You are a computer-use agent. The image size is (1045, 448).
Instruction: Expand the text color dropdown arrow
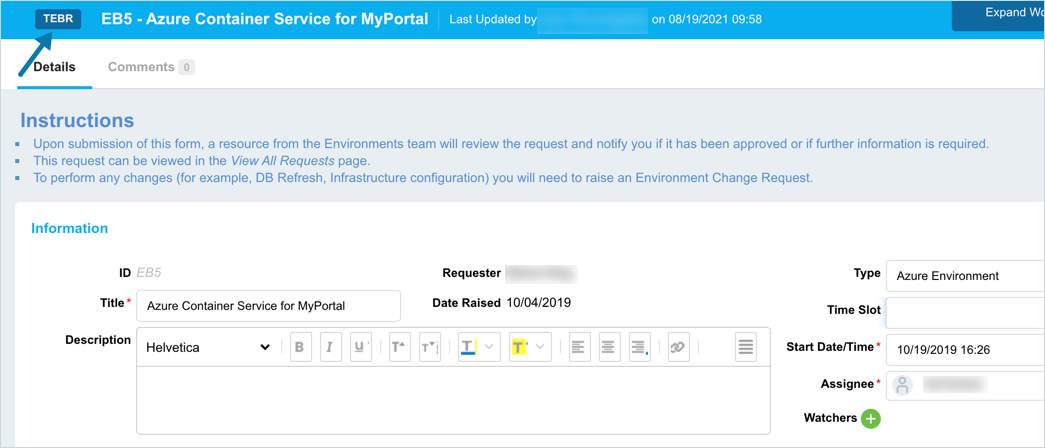tap(489, 347)
